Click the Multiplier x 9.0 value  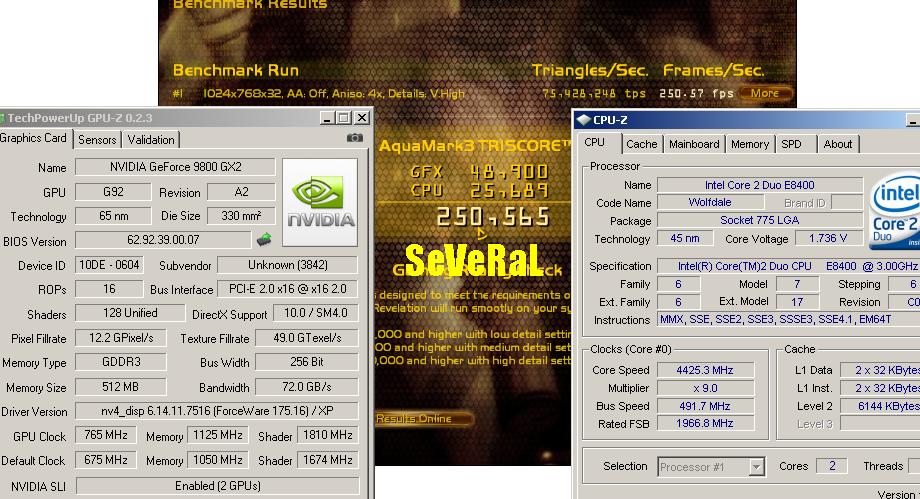point(705,388)
